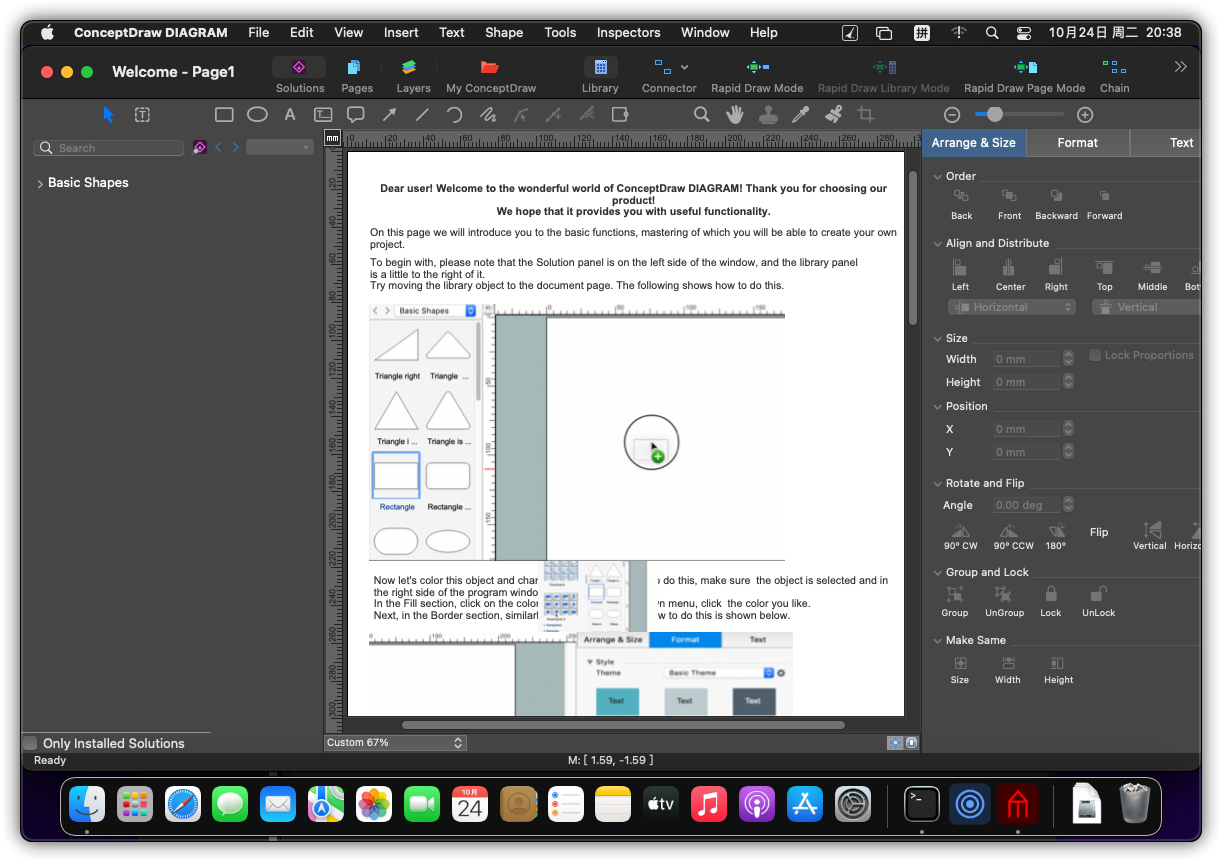Pick the Eyedropper tool
This screenshot has height=862, width=1222.
800,115
